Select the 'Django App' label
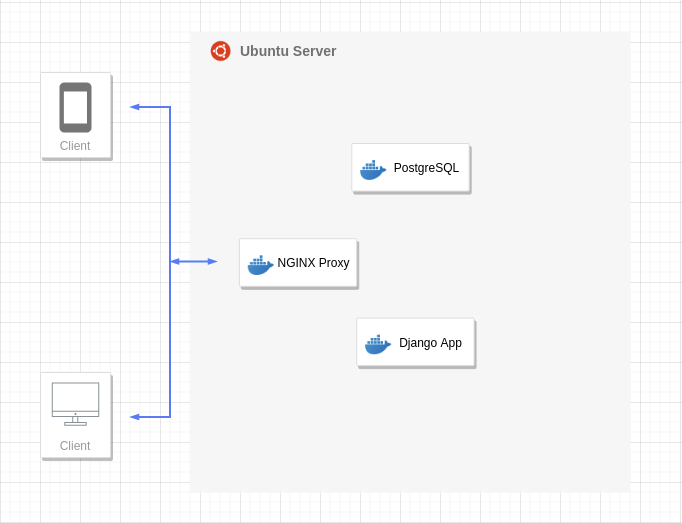Viewport: 682px width, 523px height. [430, 343]
